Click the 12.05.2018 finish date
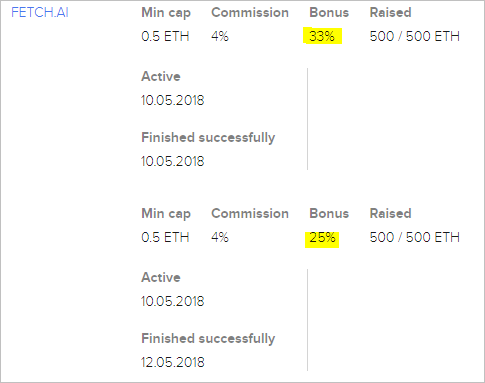This screenshot has width=485, height=383. click(173, 362)
